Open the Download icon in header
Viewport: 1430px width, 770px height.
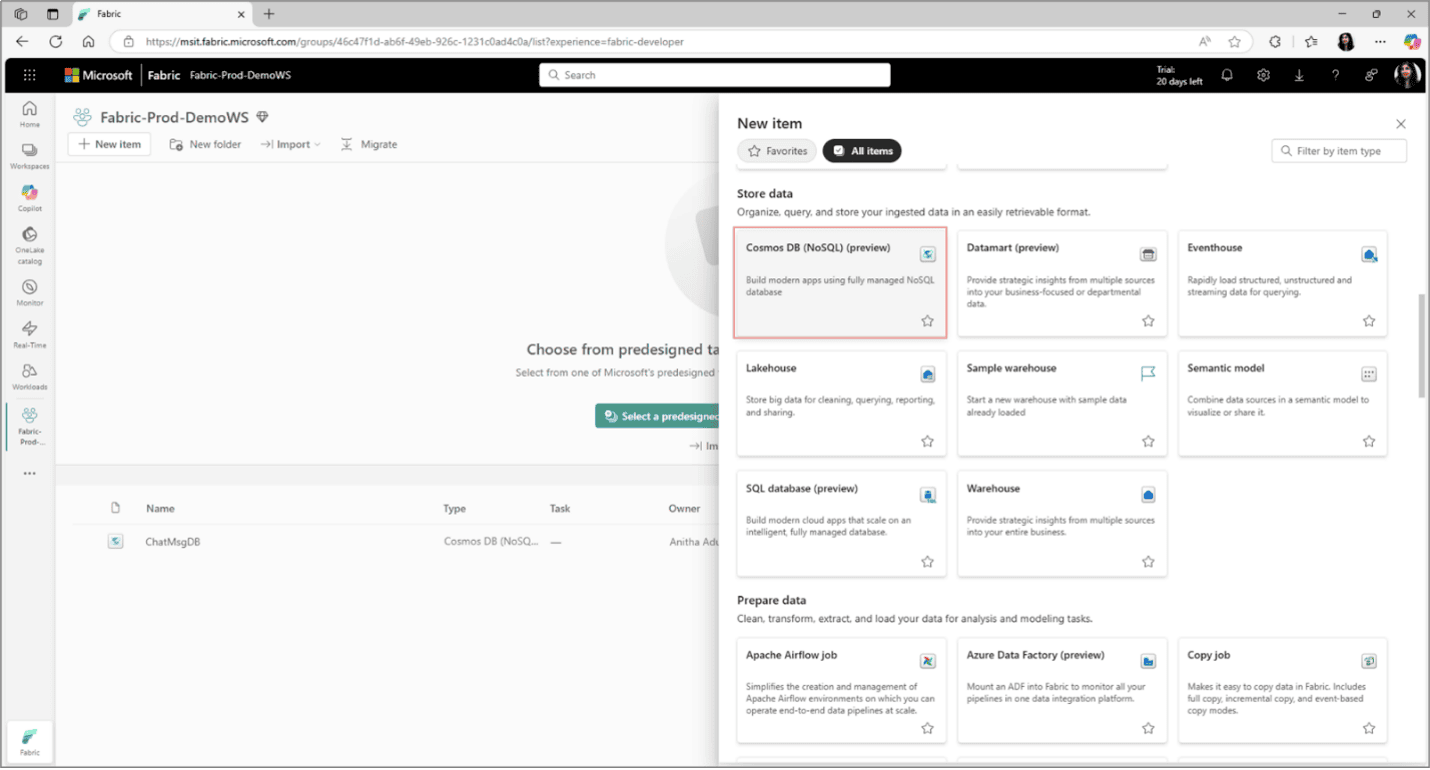coord(1299,75)
